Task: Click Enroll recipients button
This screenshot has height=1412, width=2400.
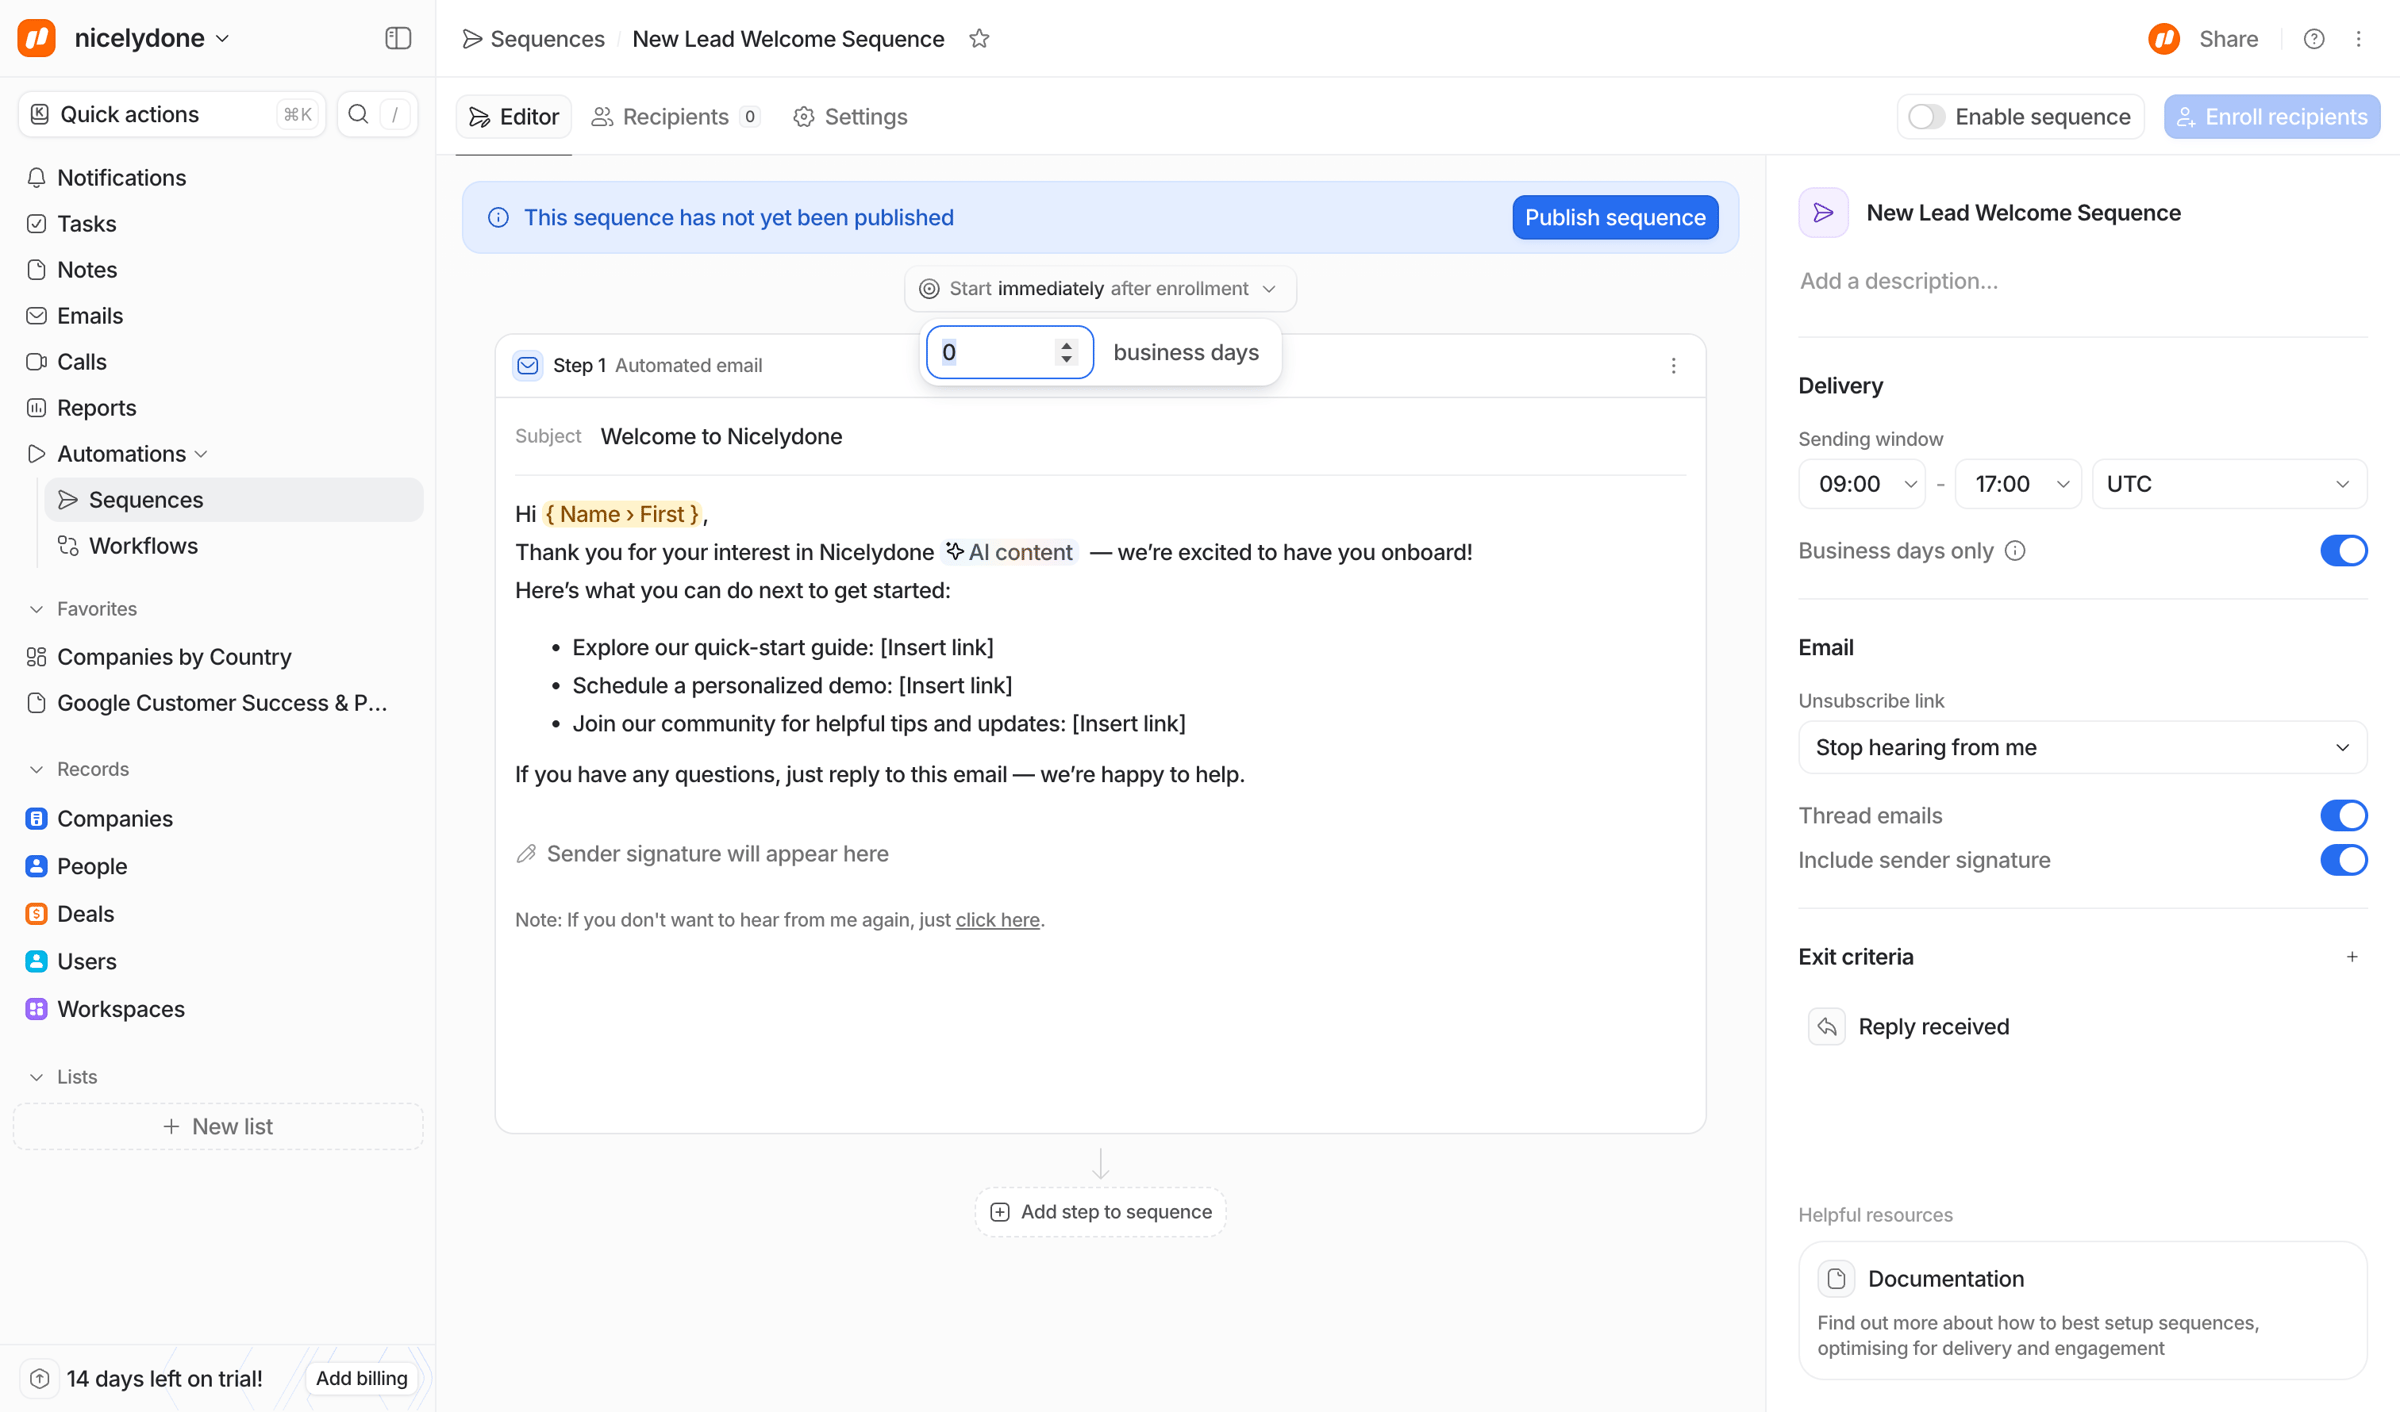Action: click(x=2272, y=117)
